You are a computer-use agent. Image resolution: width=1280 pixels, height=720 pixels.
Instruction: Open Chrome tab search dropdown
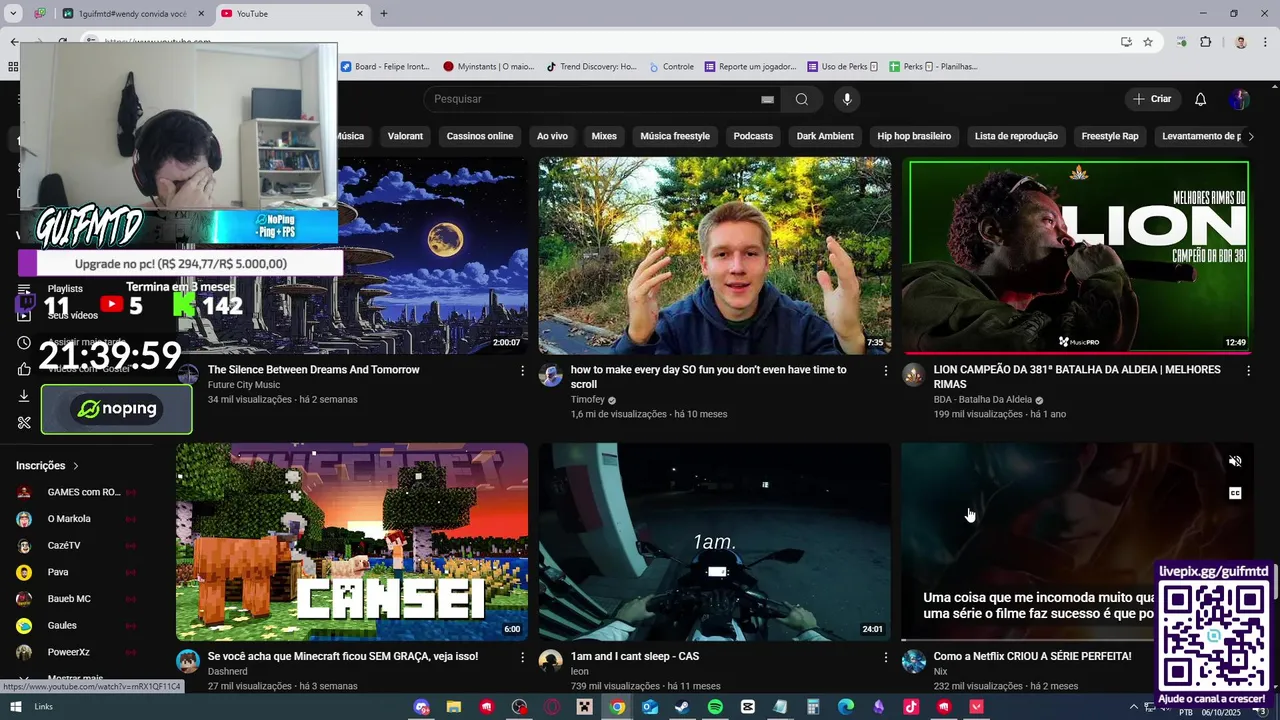pyautogui.click(x=14, y=14)
